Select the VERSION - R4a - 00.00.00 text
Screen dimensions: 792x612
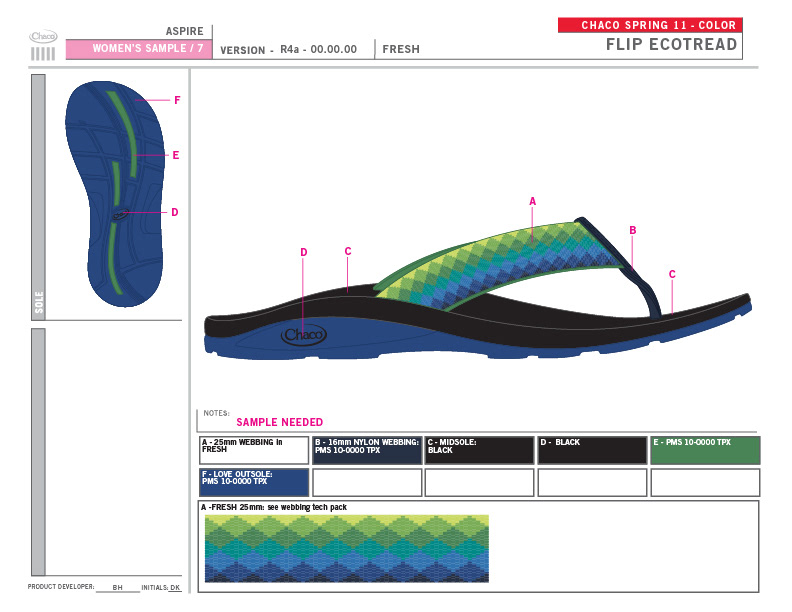[288, 49]
